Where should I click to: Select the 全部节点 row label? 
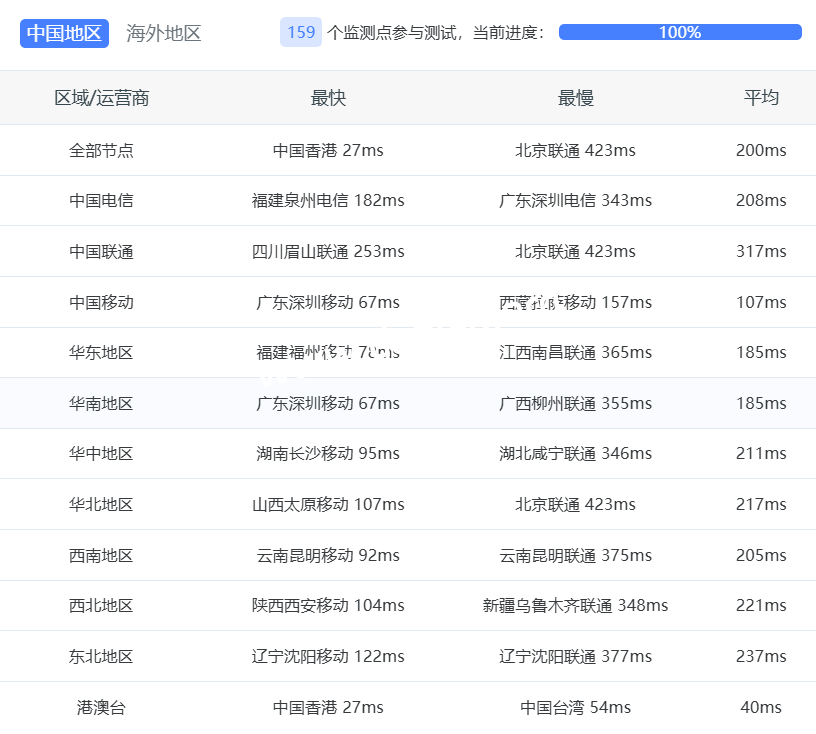pos(101,151)
